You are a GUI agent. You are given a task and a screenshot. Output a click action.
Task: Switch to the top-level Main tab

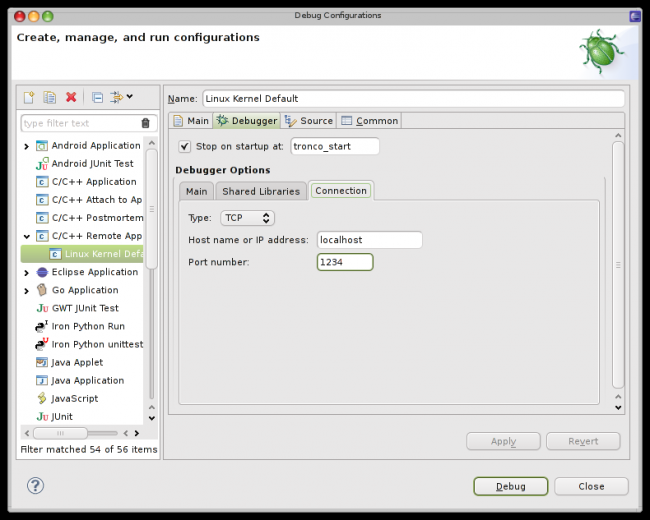click(x=191, y=121)
